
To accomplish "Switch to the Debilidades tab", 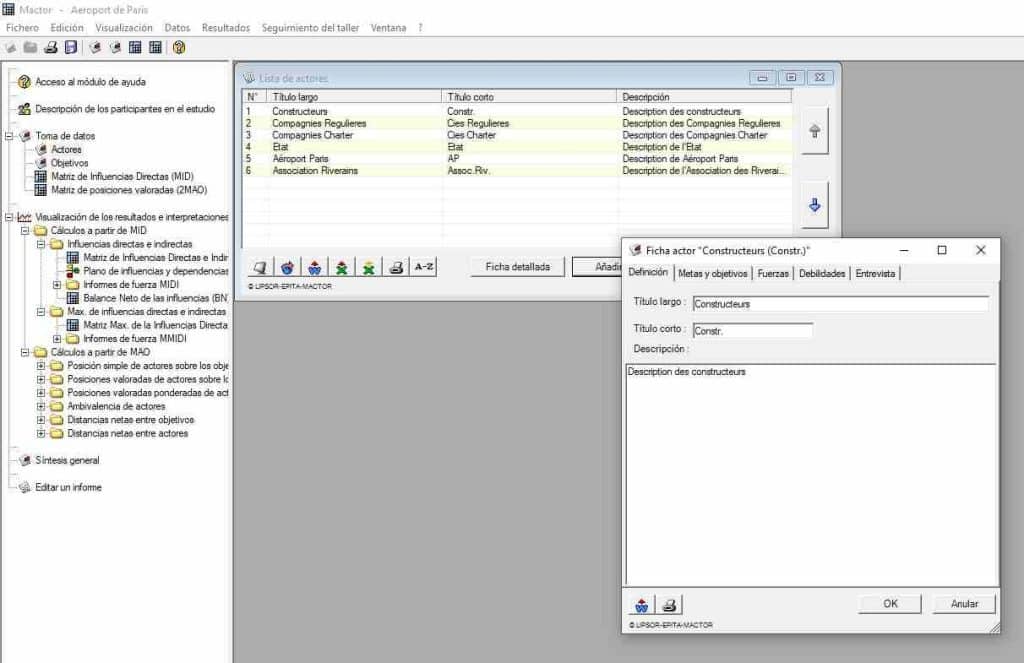I will point(822,274).
